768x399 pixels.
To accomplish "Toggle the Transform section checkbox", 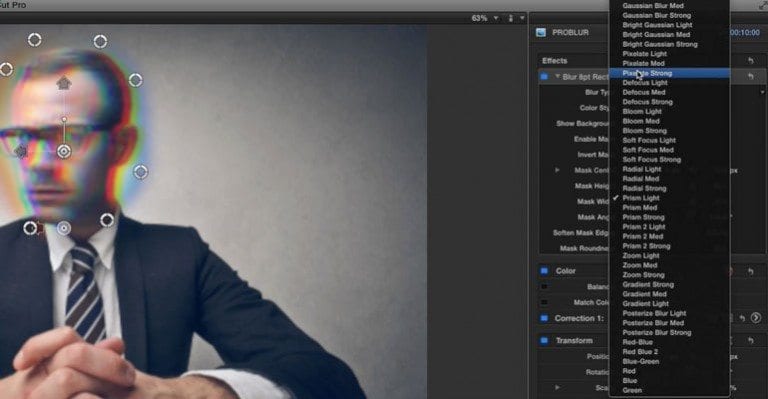I will pyautogui.click(x=544, y=340).
